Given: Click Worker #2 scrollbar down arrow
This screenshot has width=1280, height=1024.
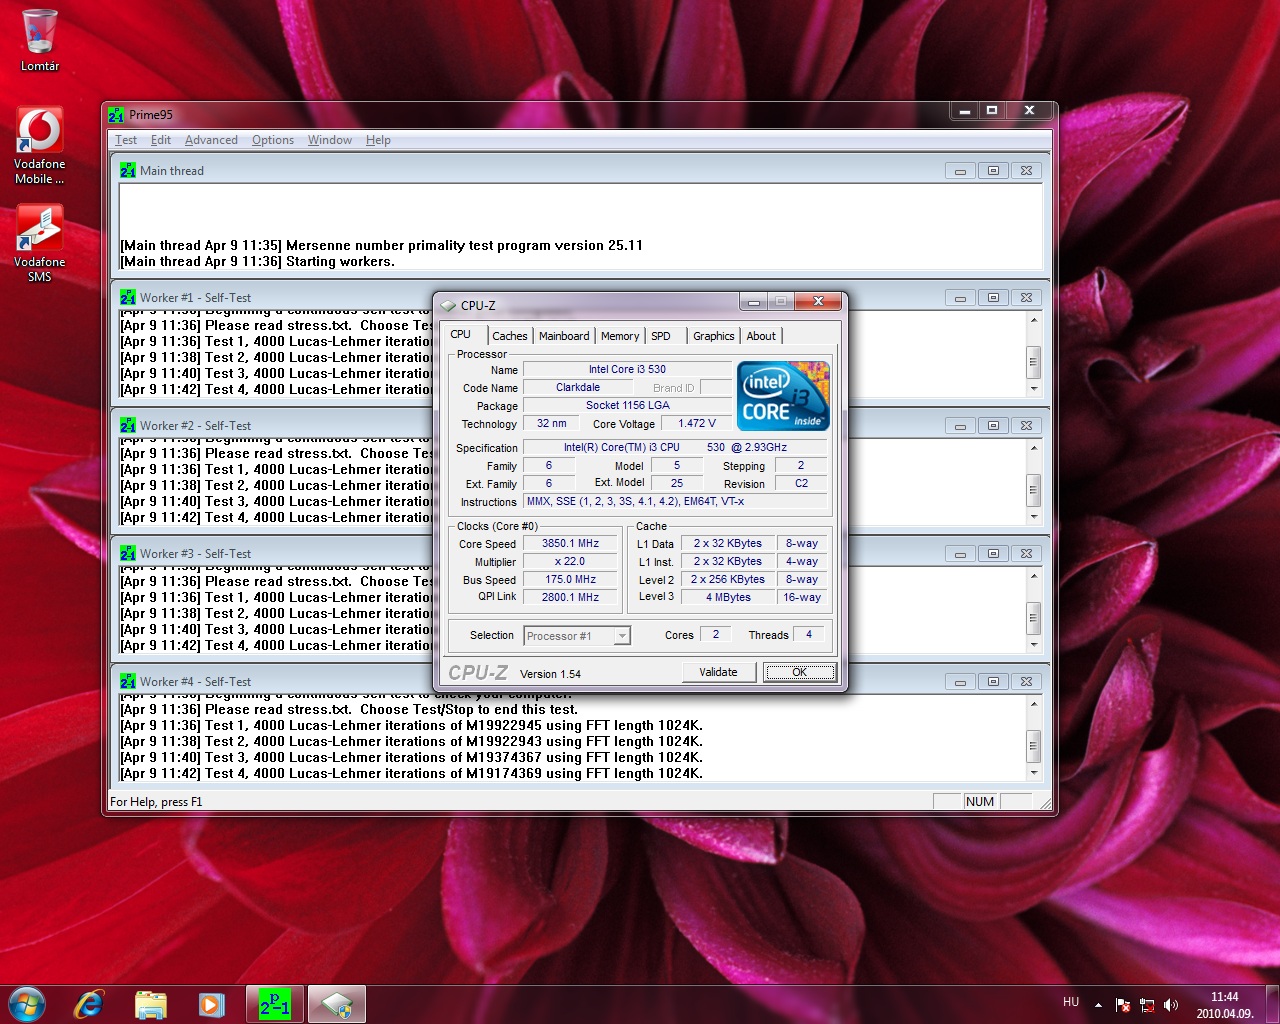Looking at the screenshot, I should click(1034, 517).
